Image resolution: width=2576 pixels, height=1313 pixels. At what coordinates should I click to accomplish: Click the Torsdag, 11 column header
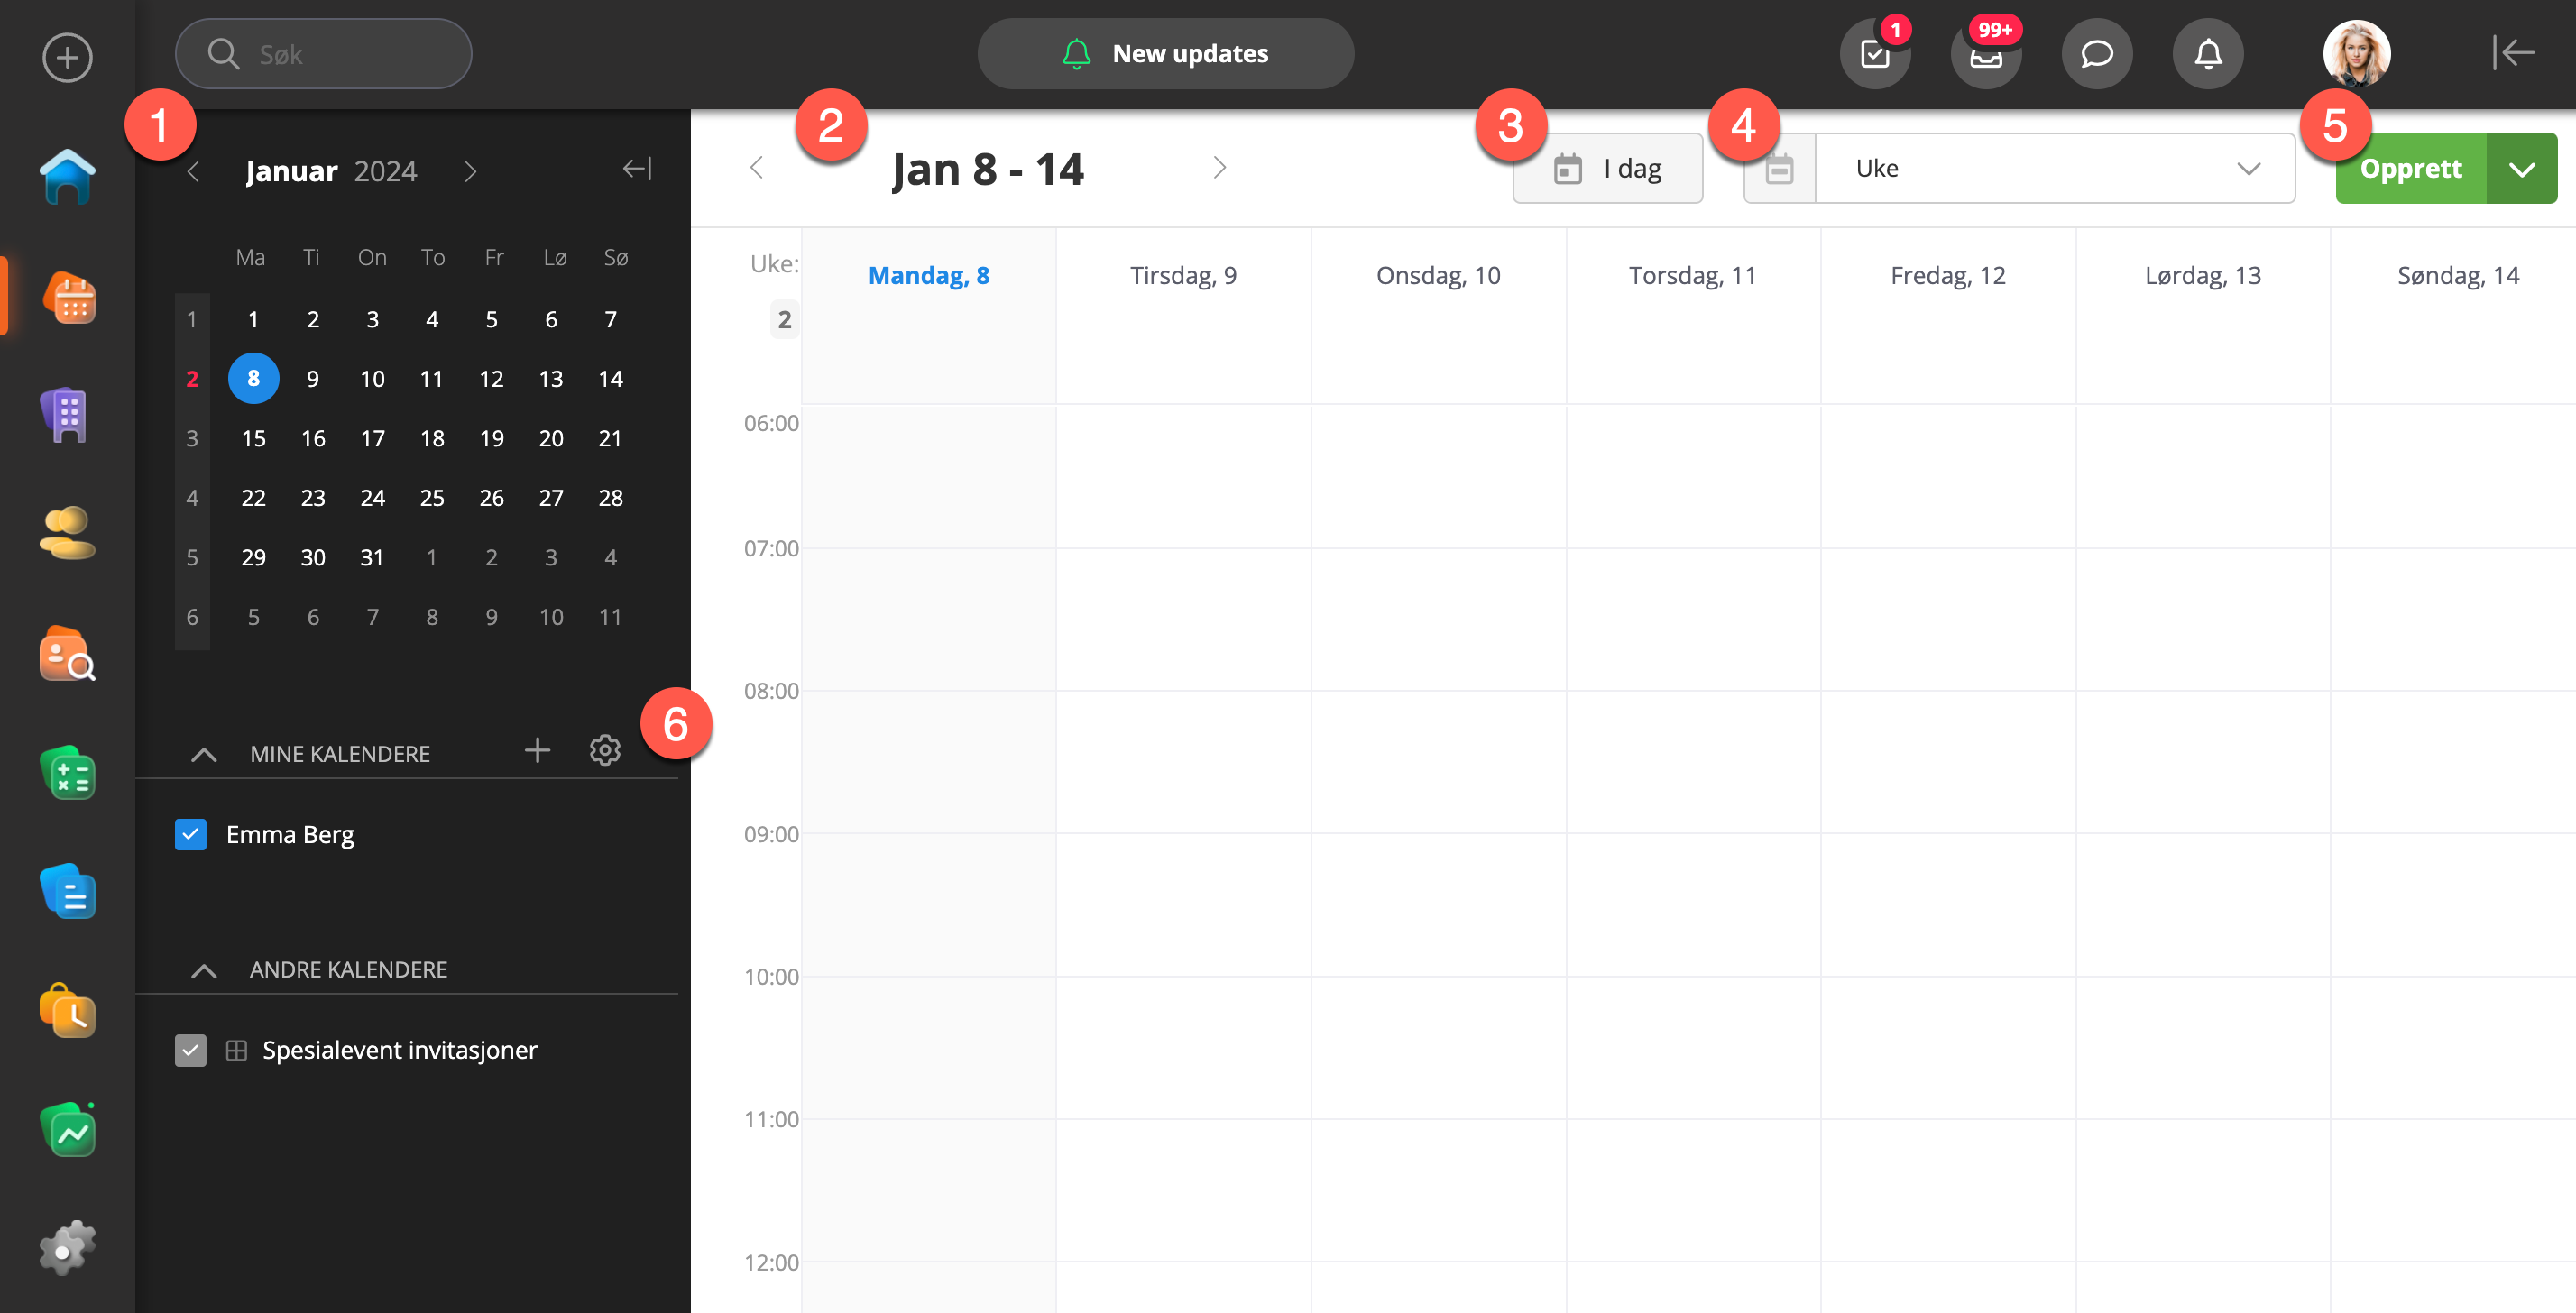pyautogui.click(x=1693, y=275)
